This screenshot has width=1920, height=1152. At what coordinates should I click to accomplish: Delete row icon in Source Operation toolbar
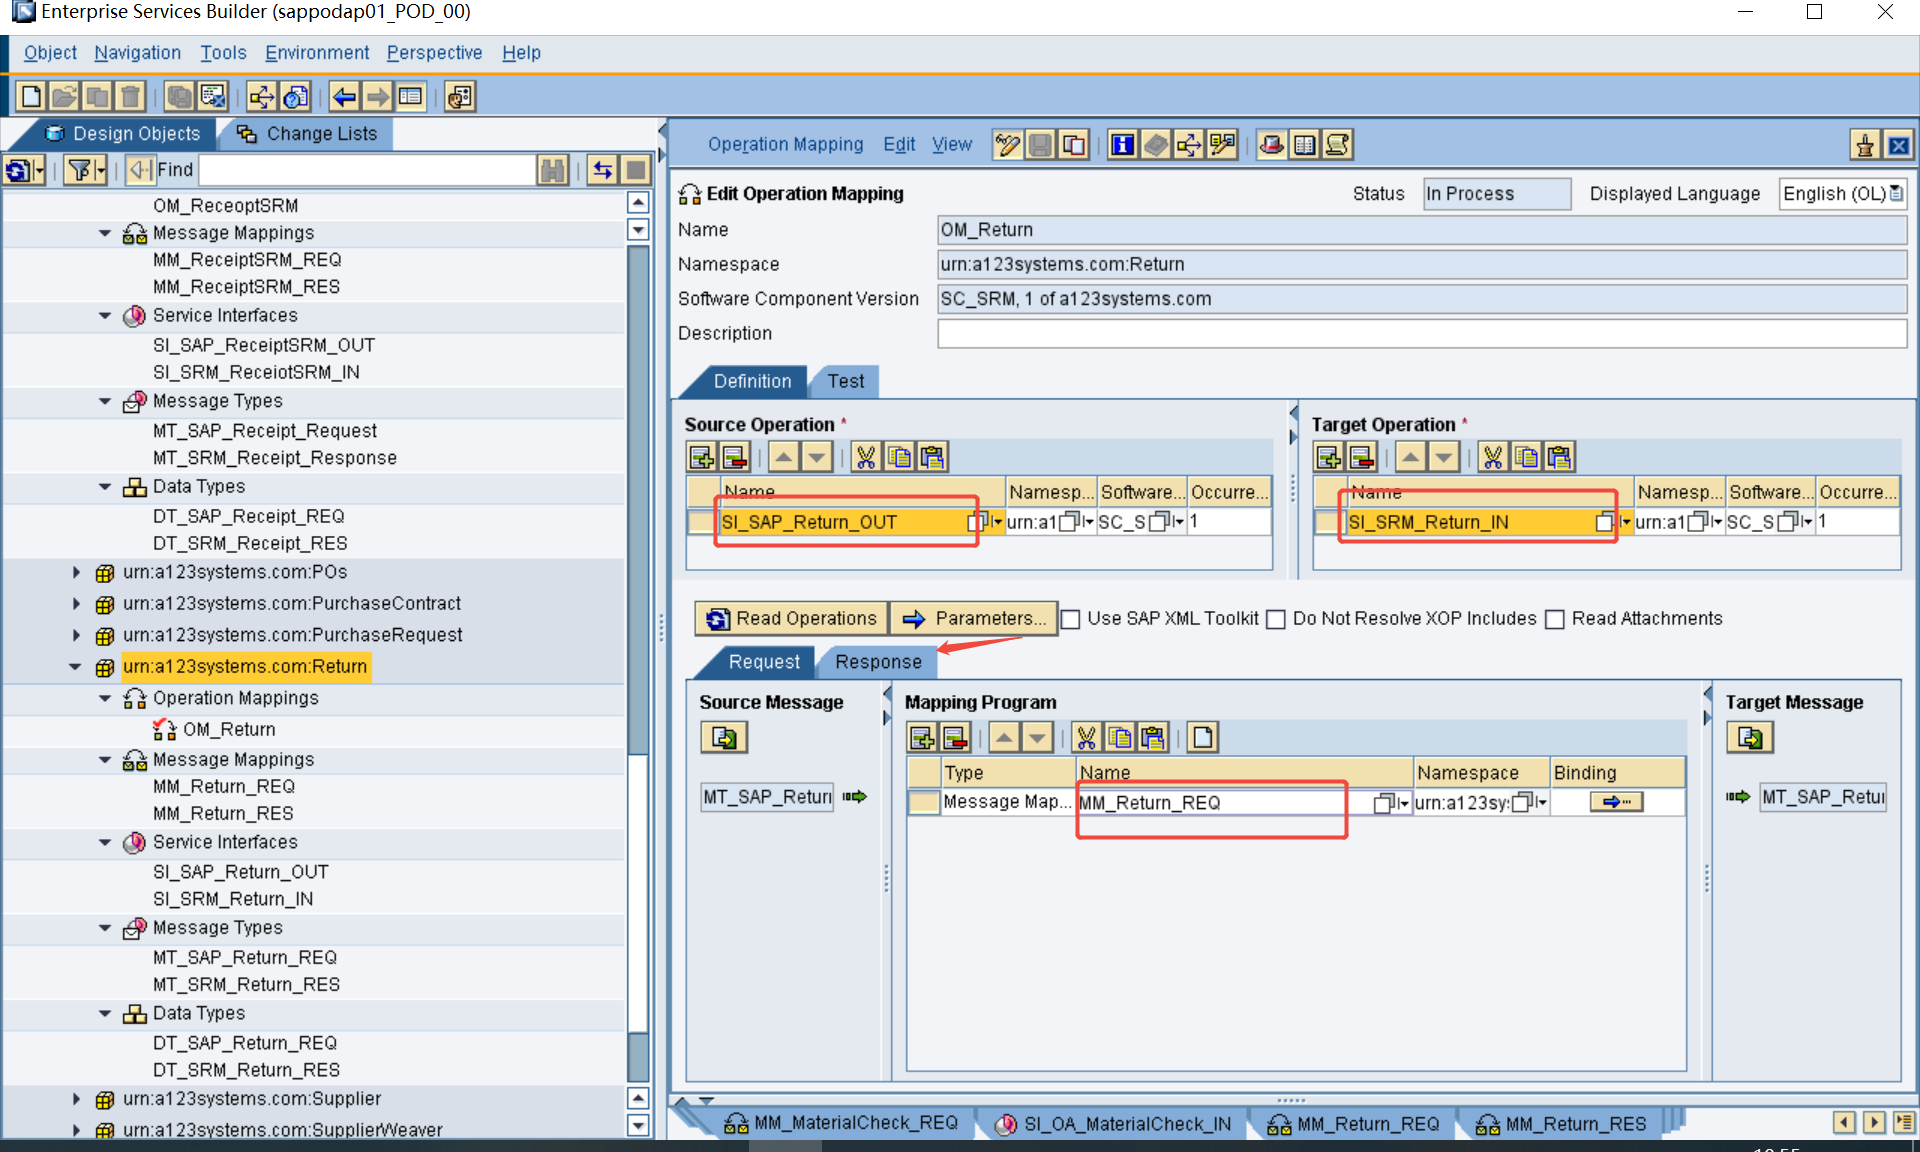tap(735, 458)
